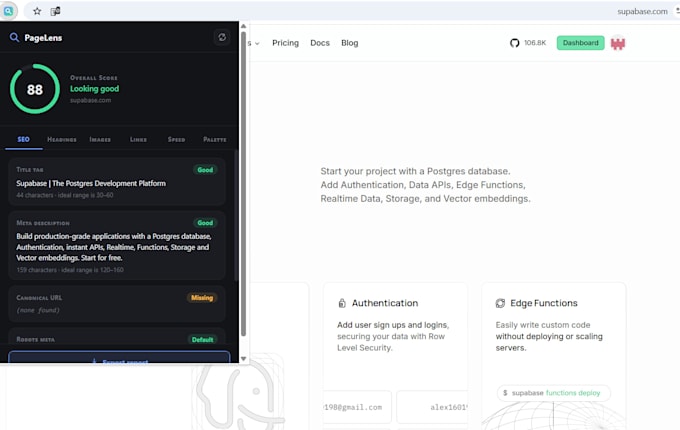This screenshot has height=430, width=680.
Task: Switch to the Headings tab
Action: pyautogui.click(x=62, y=139)
